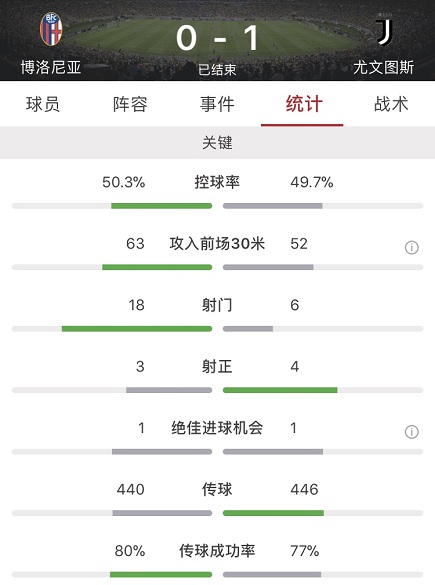Tap the Juventus club logo
435x585 pixels.
point(384,31)
